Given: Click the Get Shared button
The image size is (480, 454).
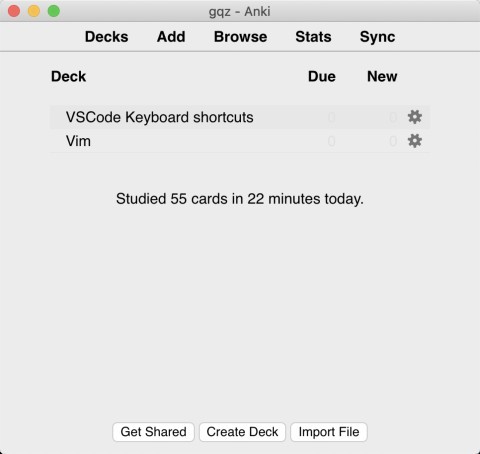Looking at the screenshot, I should (x=153, y=432).
